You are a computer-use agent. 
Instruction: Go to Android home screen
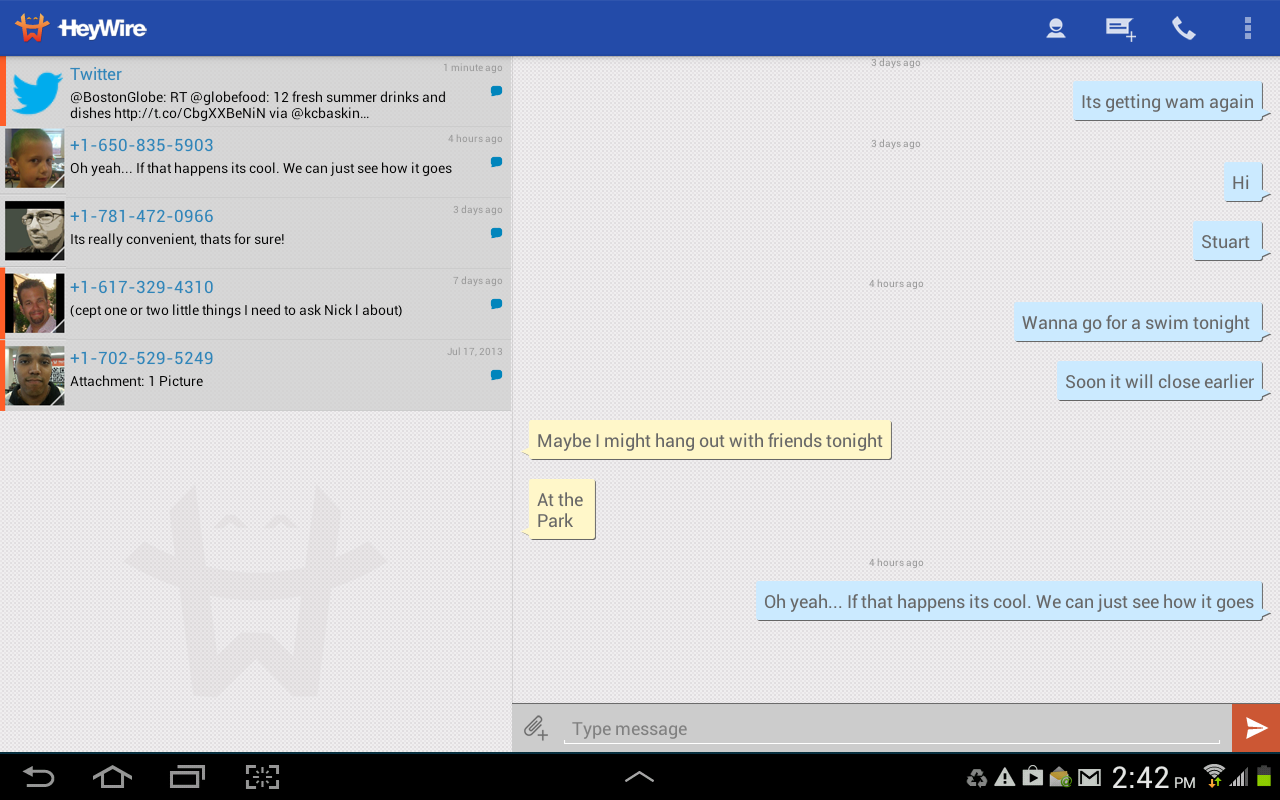[x=112, y=777]
